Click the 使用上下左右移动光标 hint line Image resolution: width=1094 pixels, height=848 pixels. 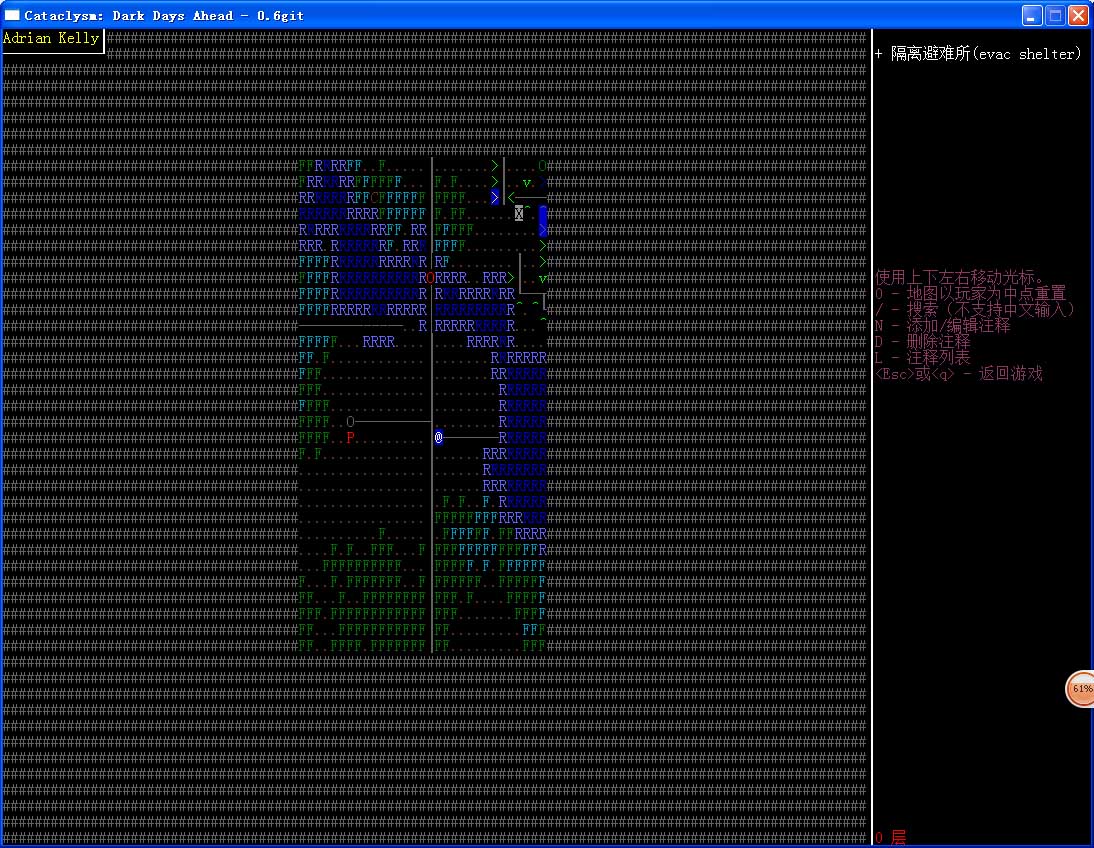959,277
